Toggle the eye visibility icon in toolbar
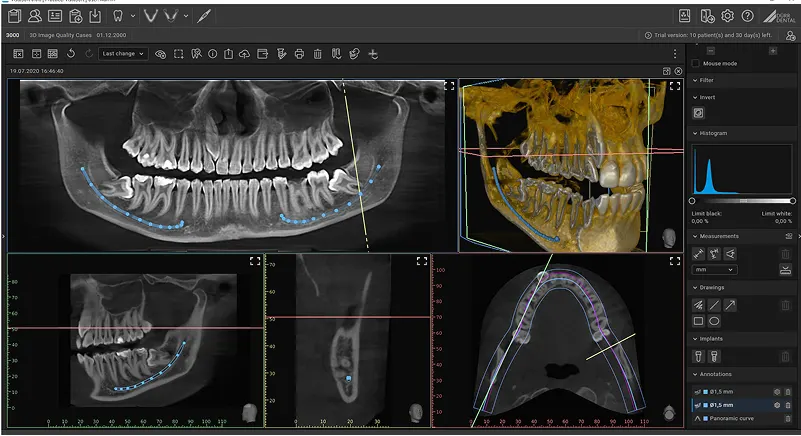This screenshot has height=436, width=801. [x=160, y=54]
